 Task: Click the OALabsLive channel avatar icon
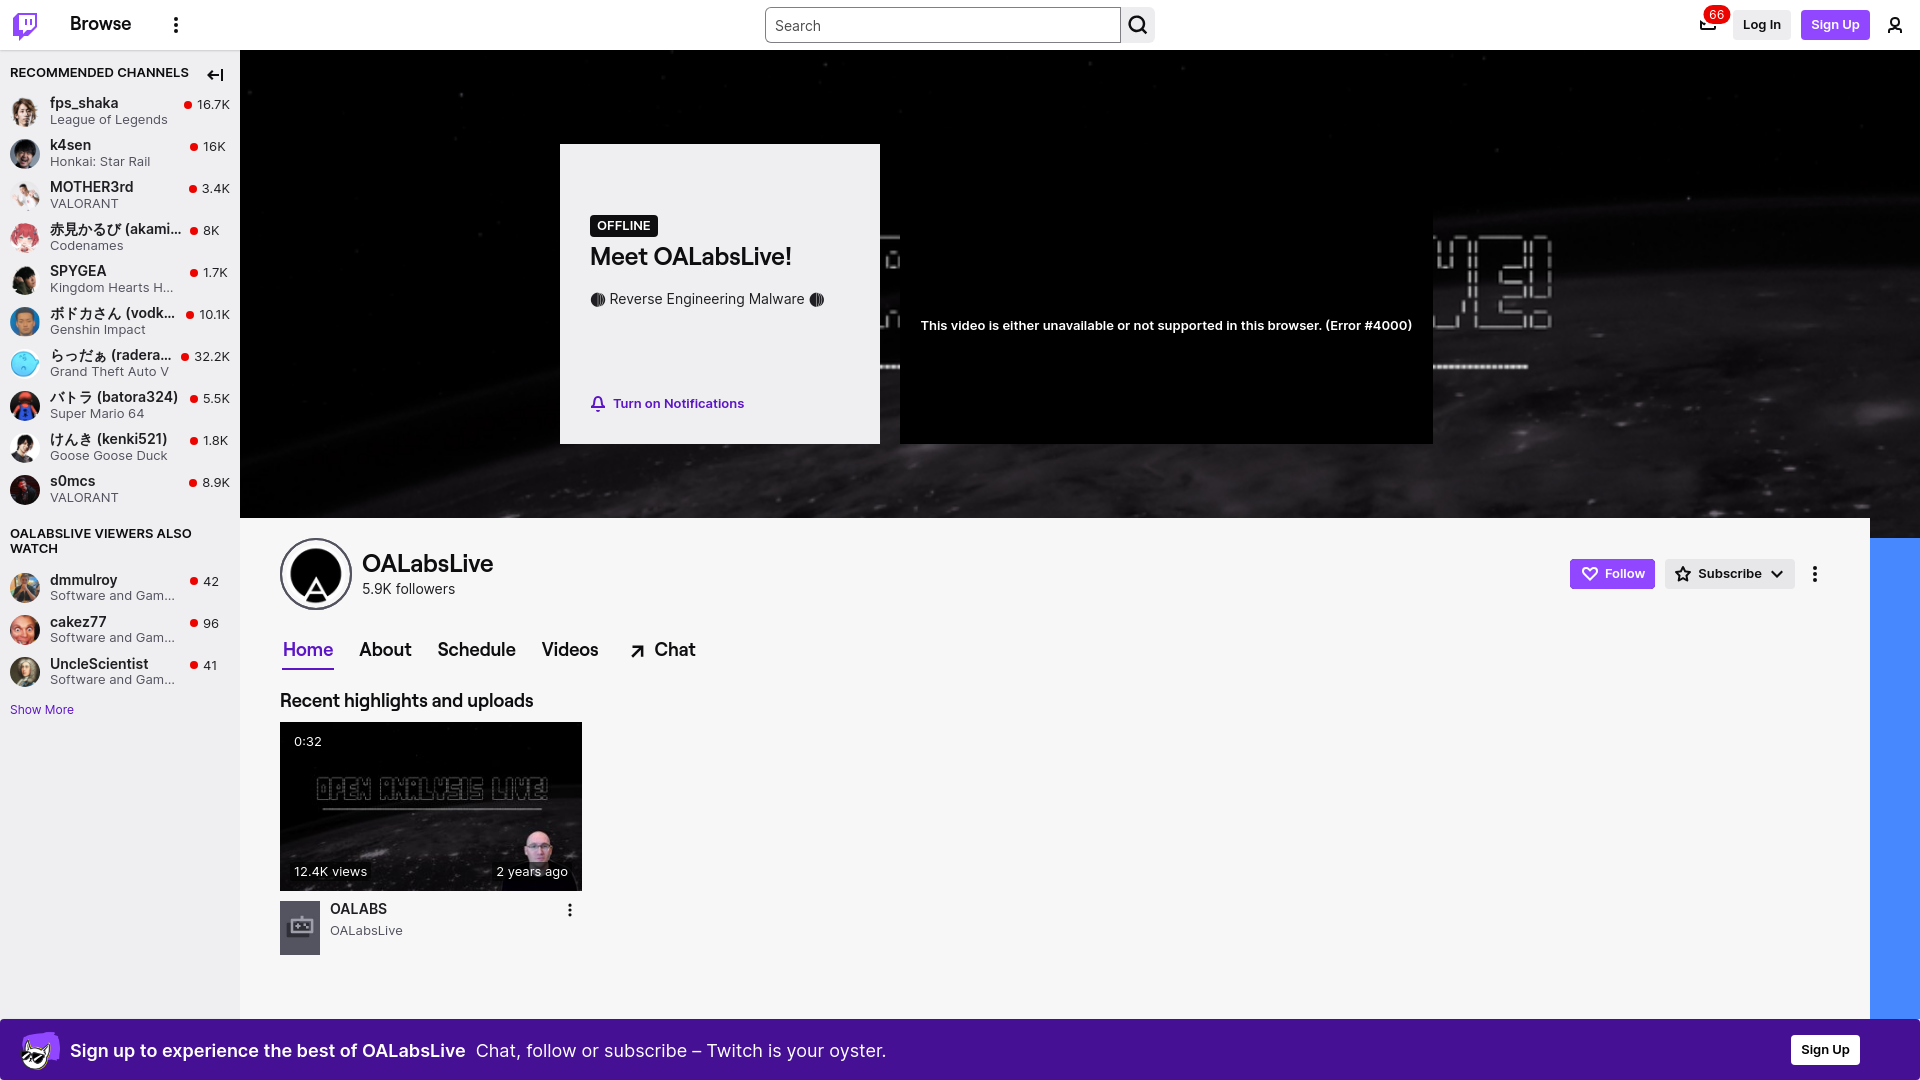coord(316,574)
